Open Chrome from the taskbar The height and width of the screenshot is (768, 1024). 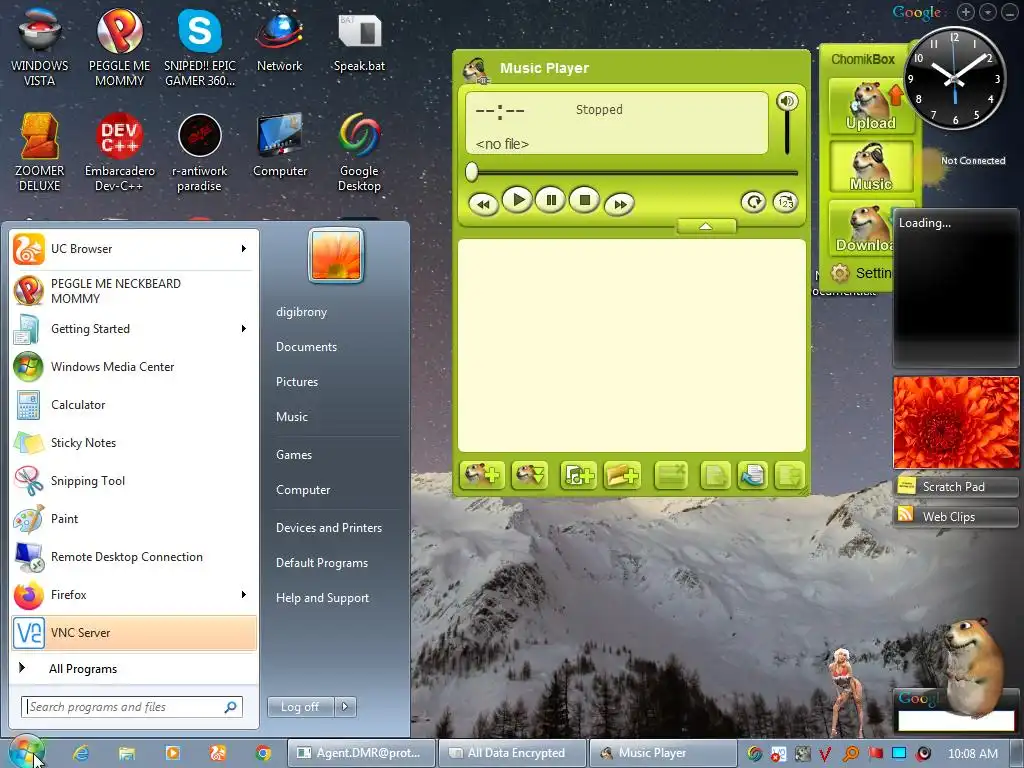click(x=263, y=753)
